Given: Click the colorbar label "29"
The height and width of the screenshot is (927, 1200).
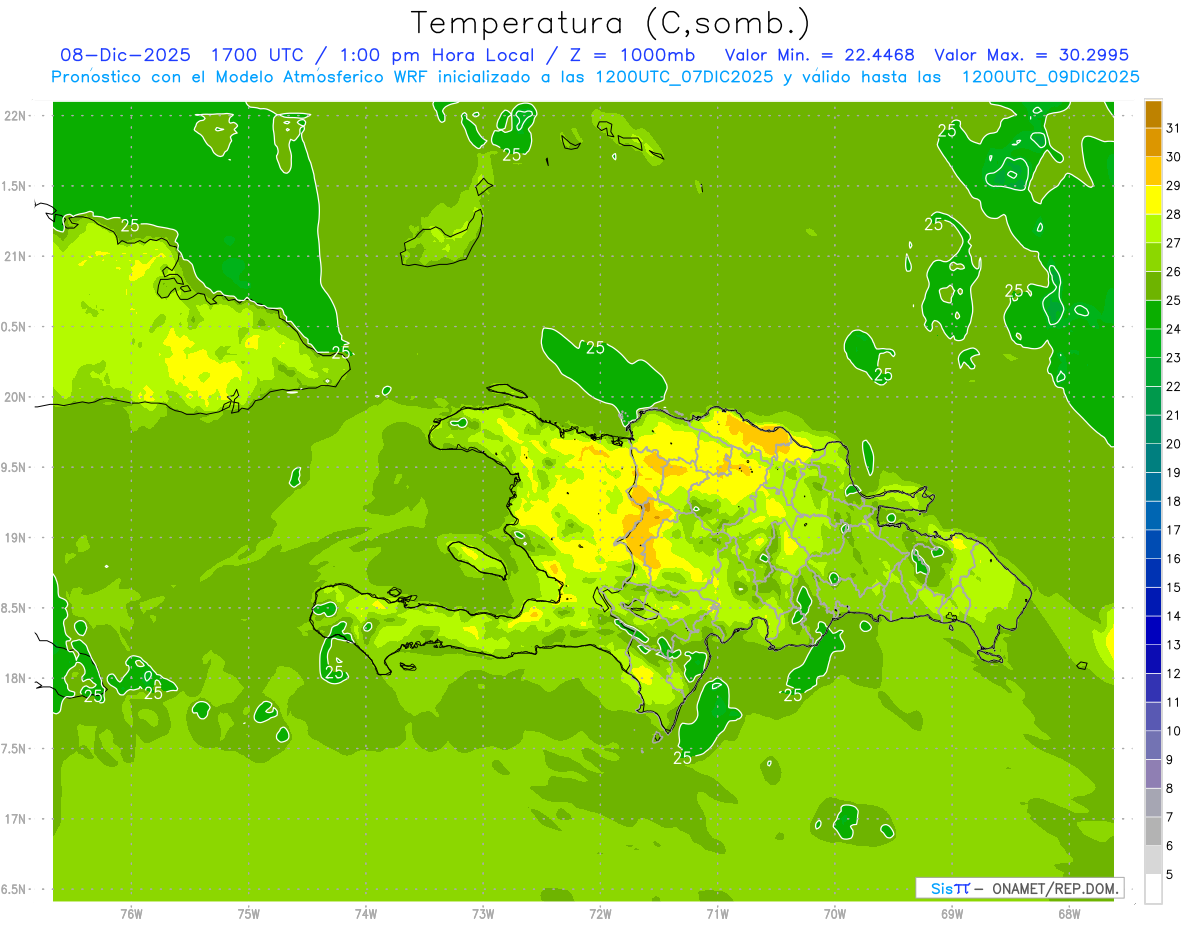Looking at the screenshot, I should (x=1173, y=186).
